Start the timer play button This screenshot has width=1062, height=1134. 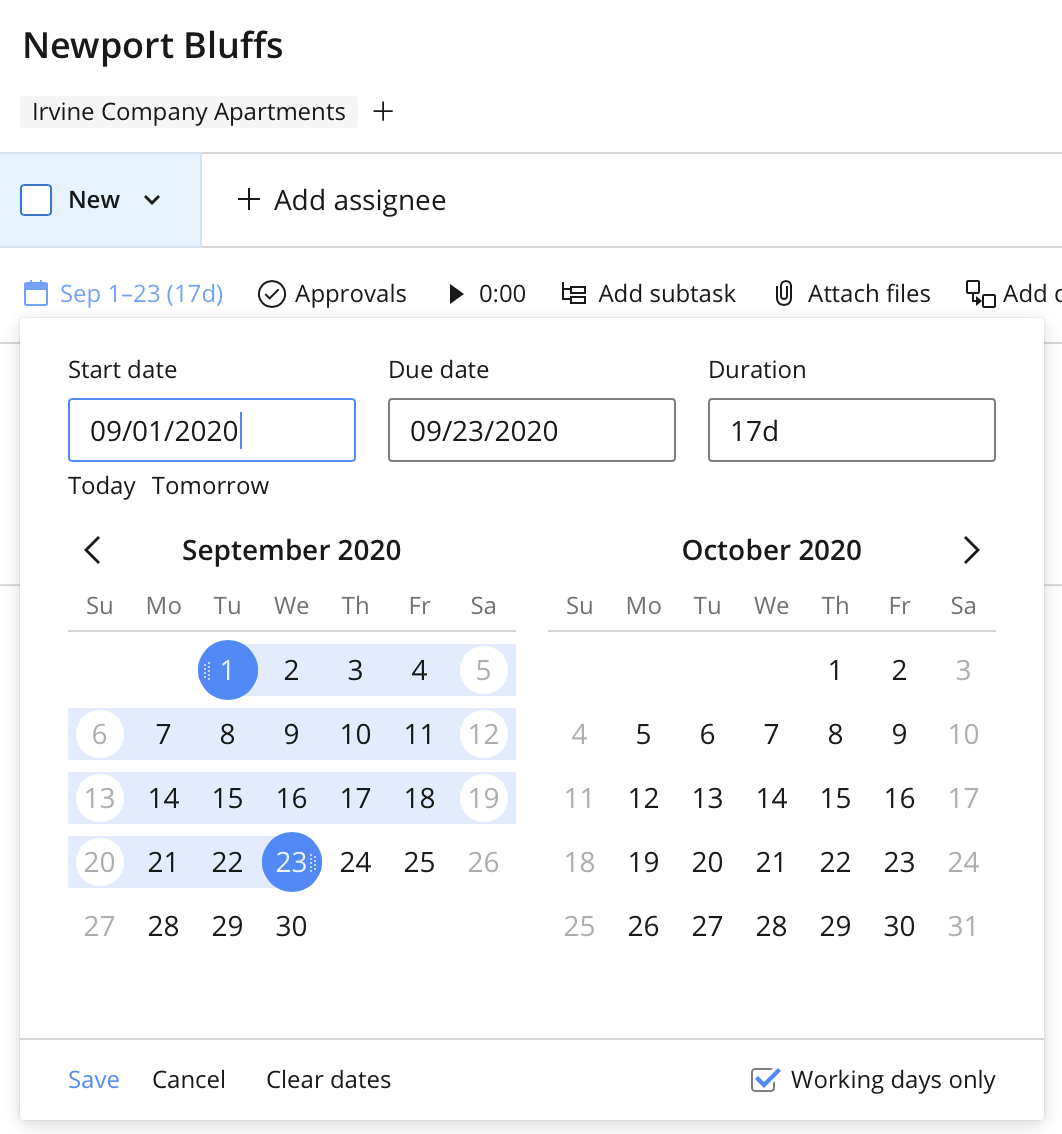coord(456,294)
